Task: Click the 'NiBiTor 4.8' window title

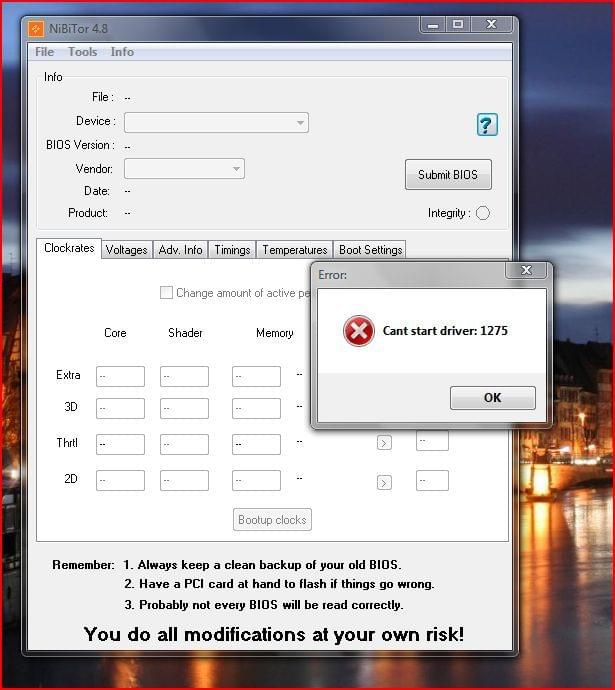Action: pos(78,29)
